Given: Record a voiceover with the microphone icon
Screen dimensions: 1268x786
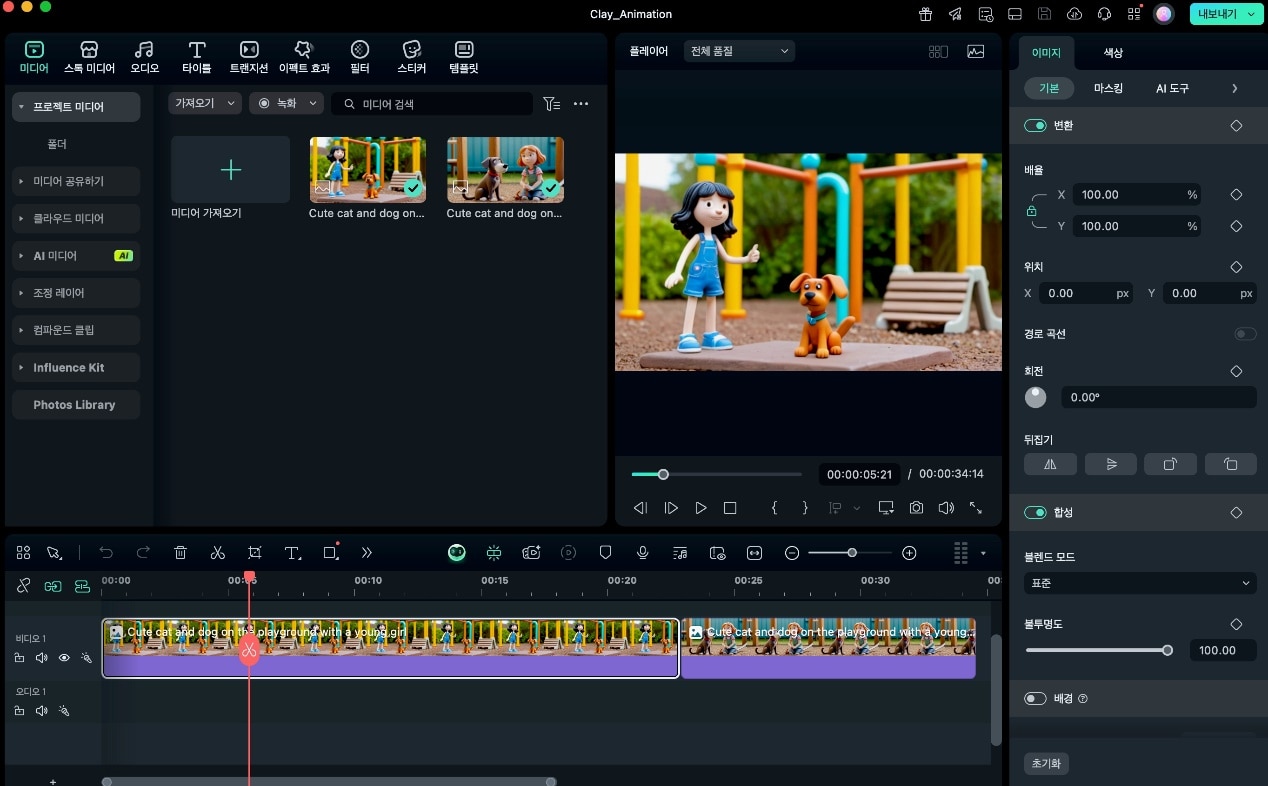Looking at the screenshot, I should [642, 552].
